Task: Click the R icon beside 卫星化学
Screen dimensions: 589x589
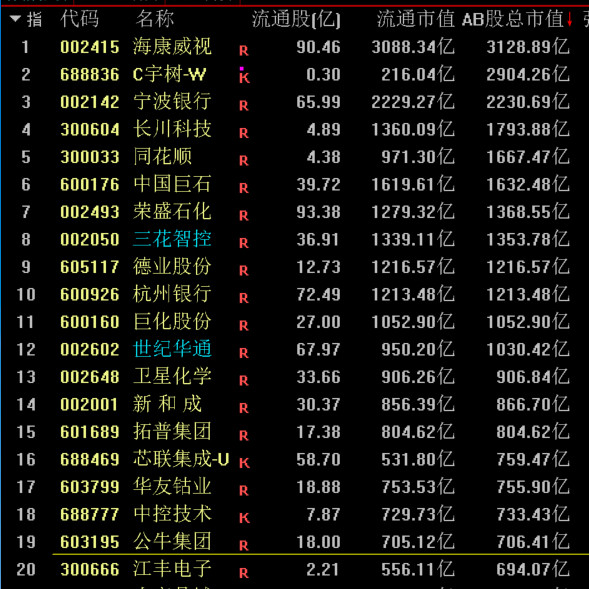Action: coord(244,381)
